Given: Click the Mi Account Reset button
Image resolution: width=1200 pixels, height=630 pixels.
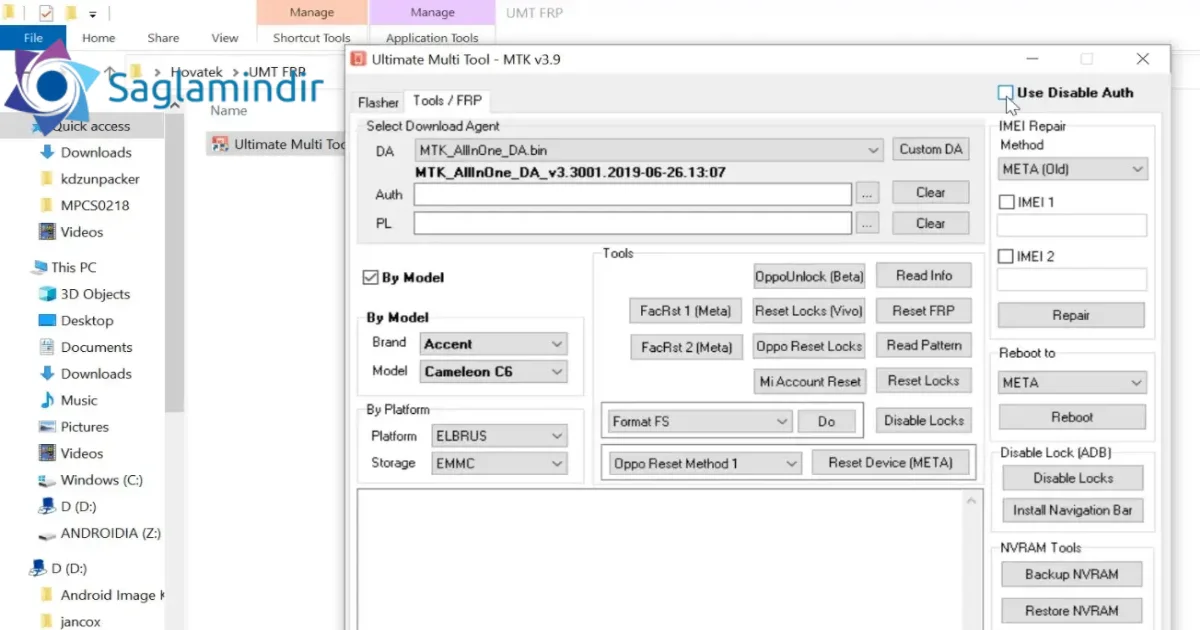Looking at the screenshot, I should pos(810,381).
